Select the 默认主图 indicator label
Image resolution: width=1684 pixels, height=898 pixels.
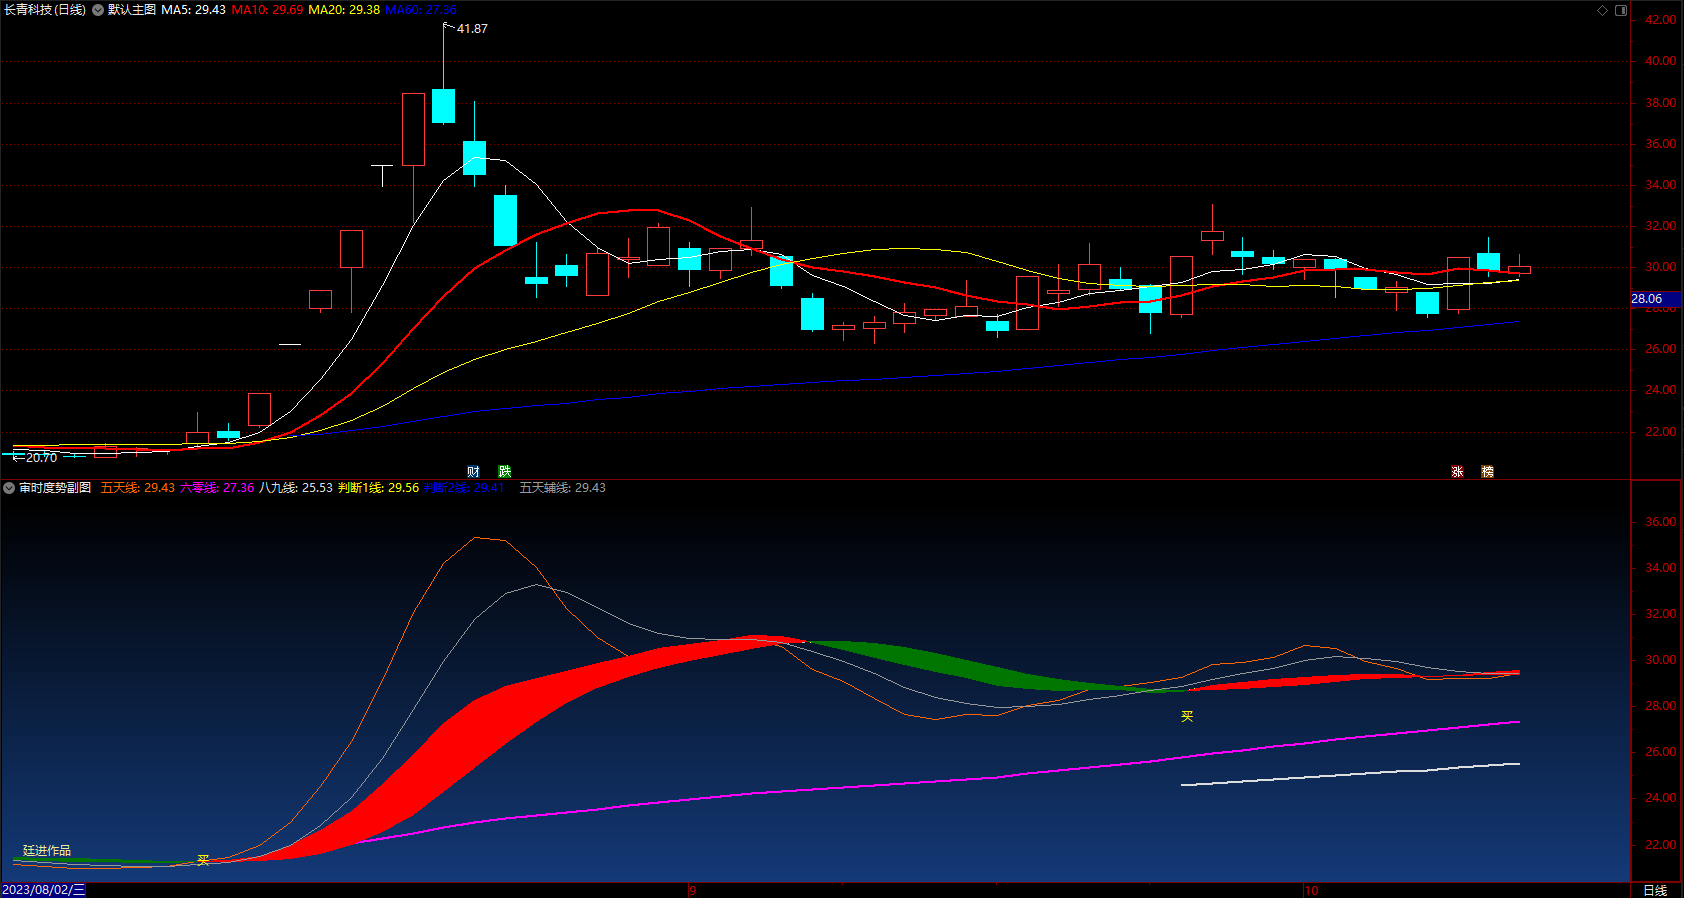coord(132,10)
